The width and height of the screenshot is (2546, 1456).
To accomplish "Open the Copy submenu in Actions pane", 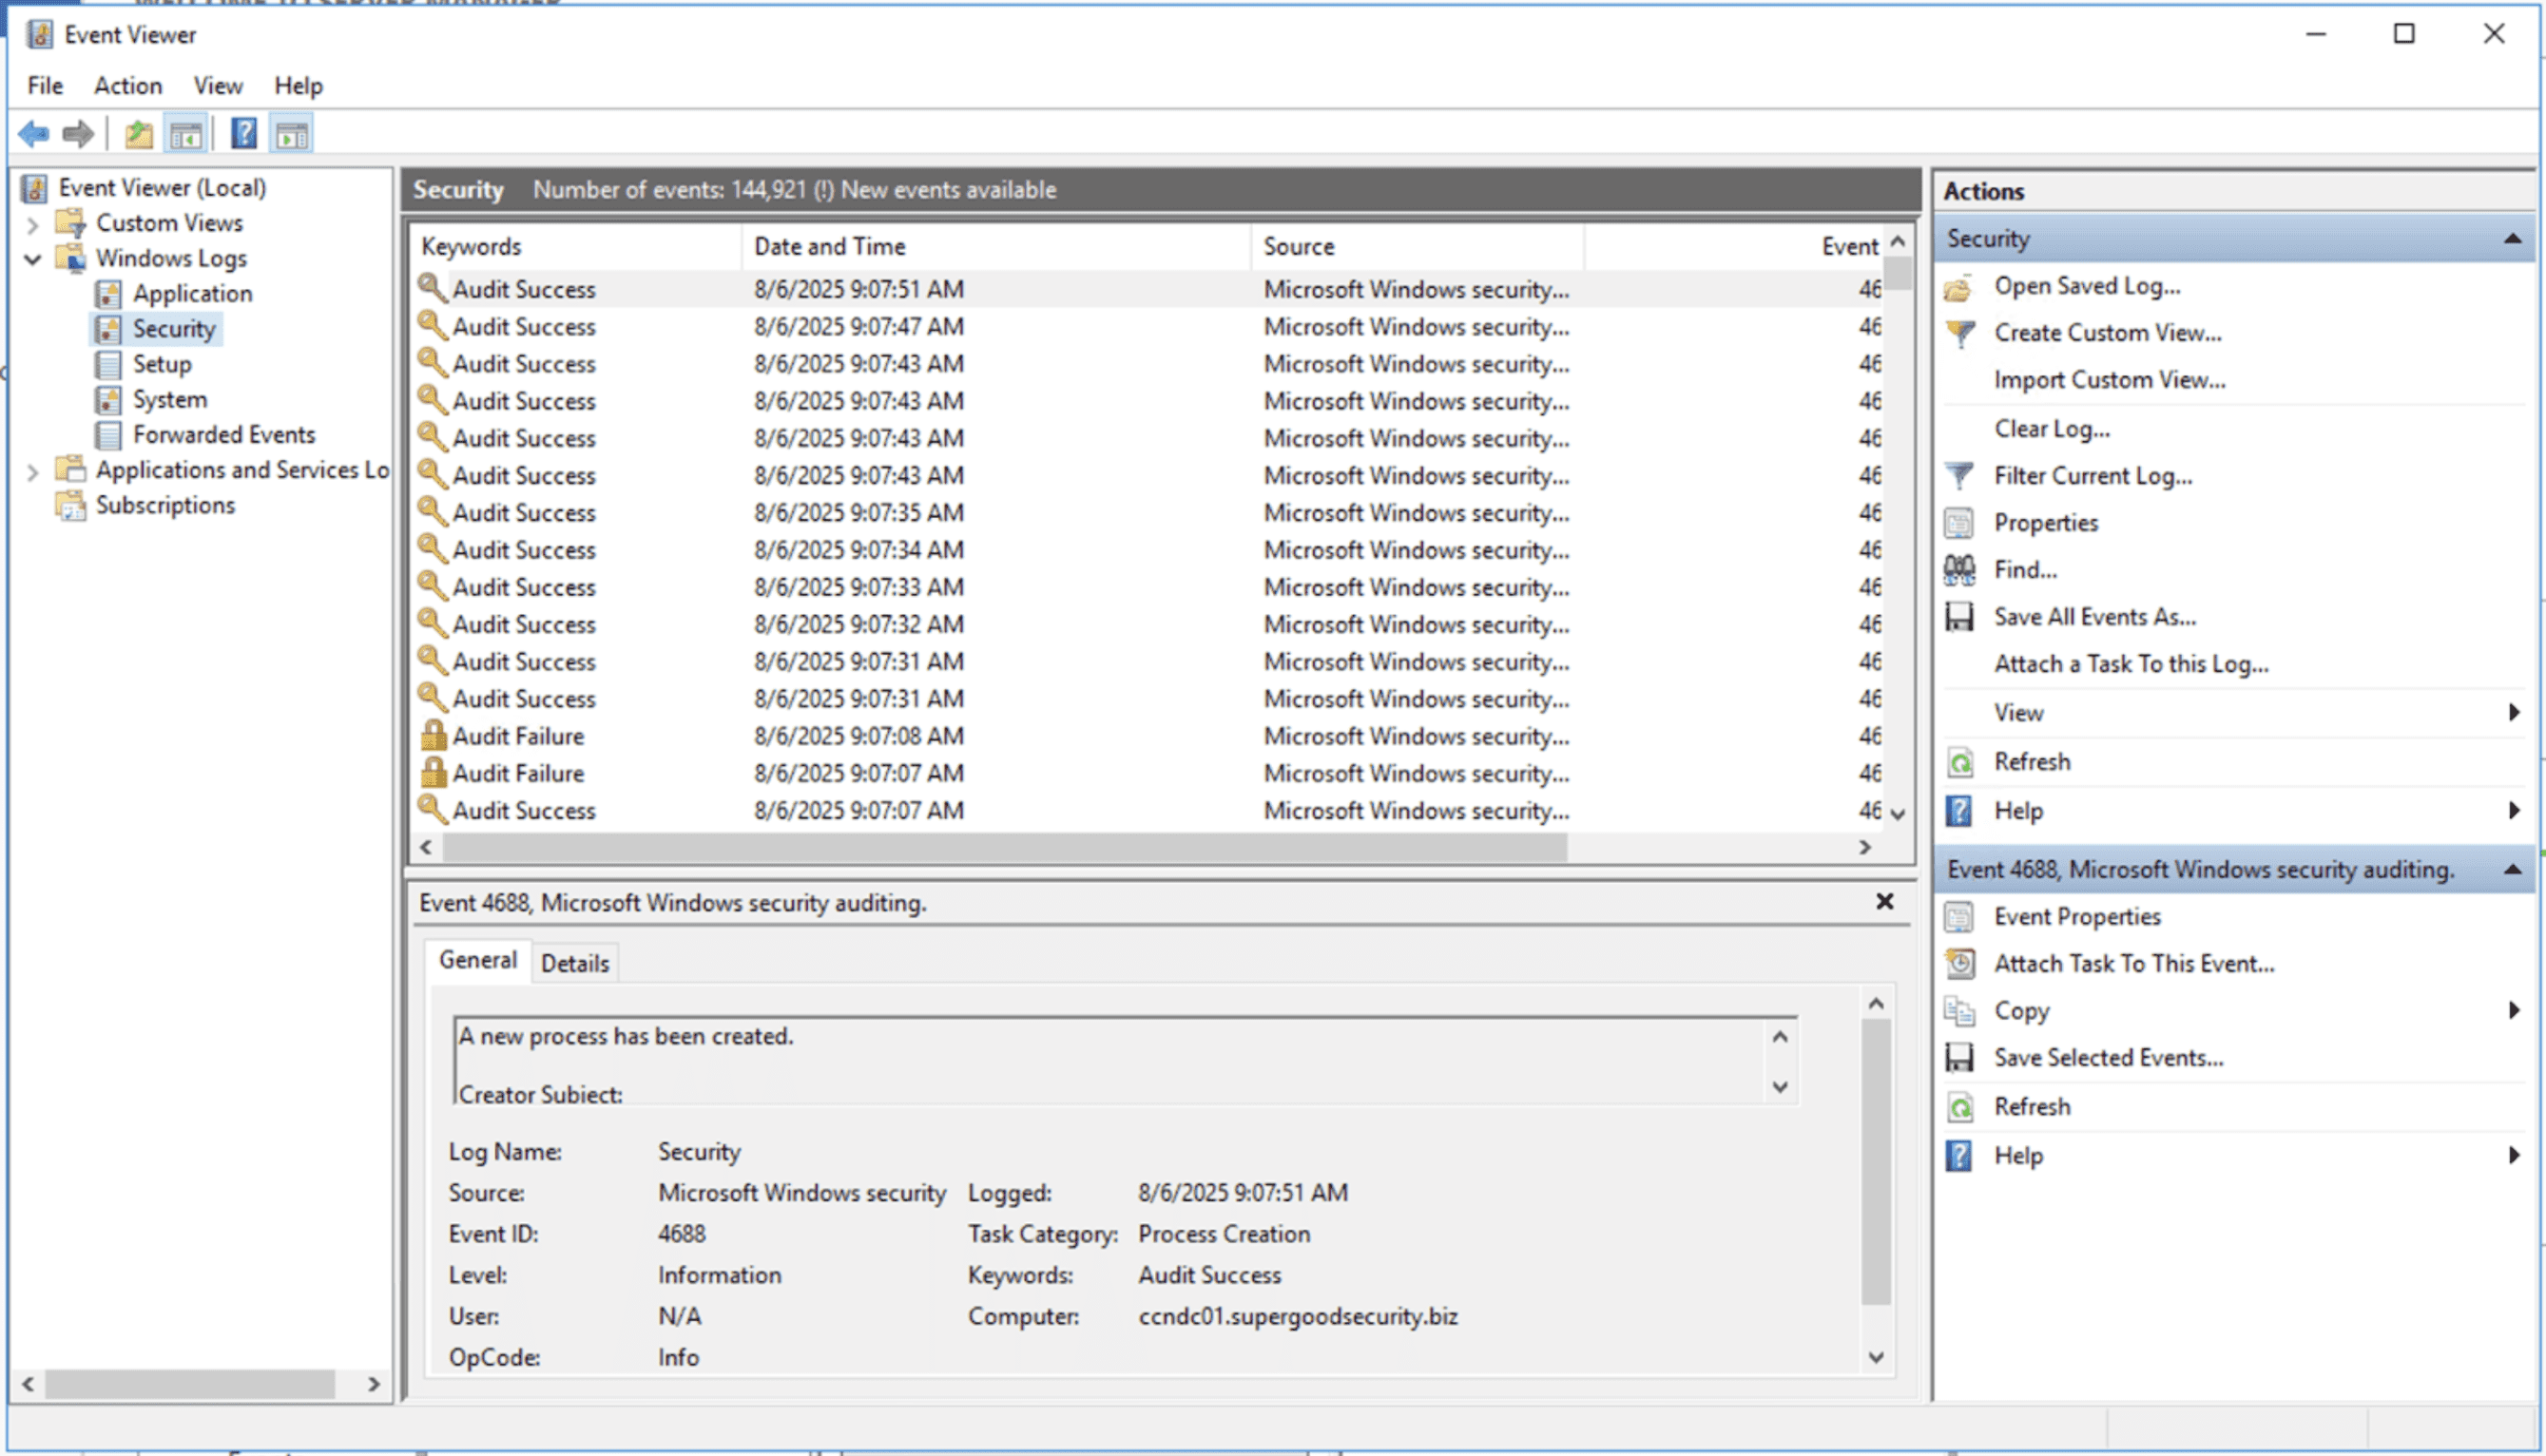I will point(2514,1010).
